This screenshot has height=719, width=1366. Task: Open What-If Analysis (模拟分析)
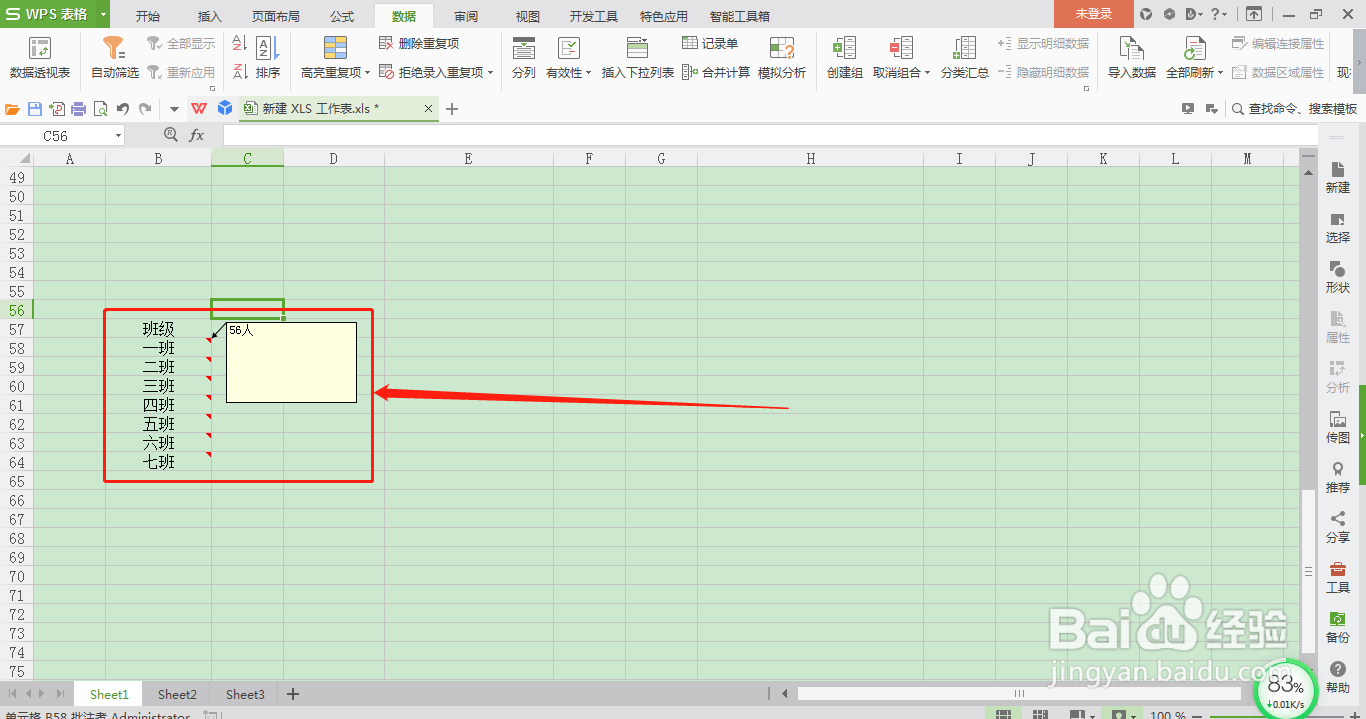coord(782,58)
